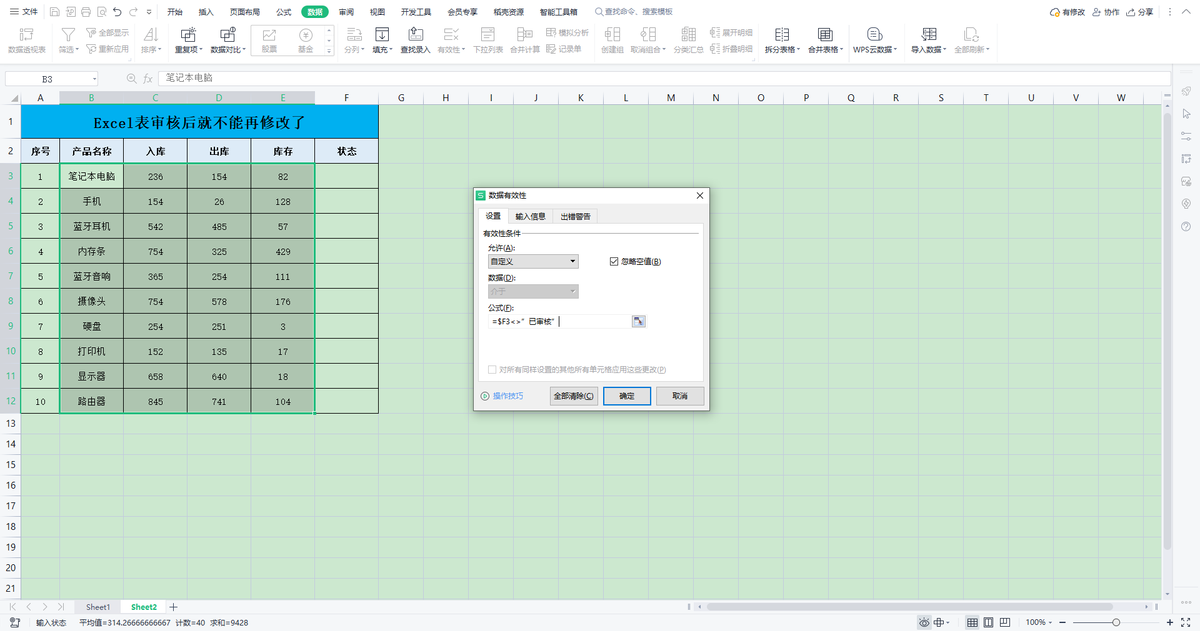1200x631 pixels.
Task: Click the full screen icon in status bar
Action: point(1187,622)
